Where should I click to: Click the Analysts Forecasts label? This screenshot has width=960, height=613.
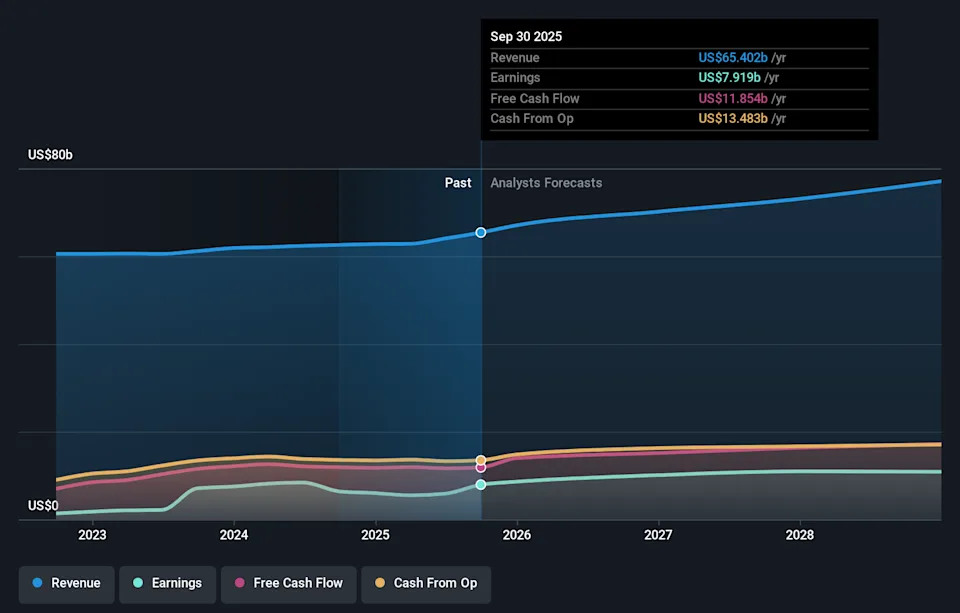[546, 183]
